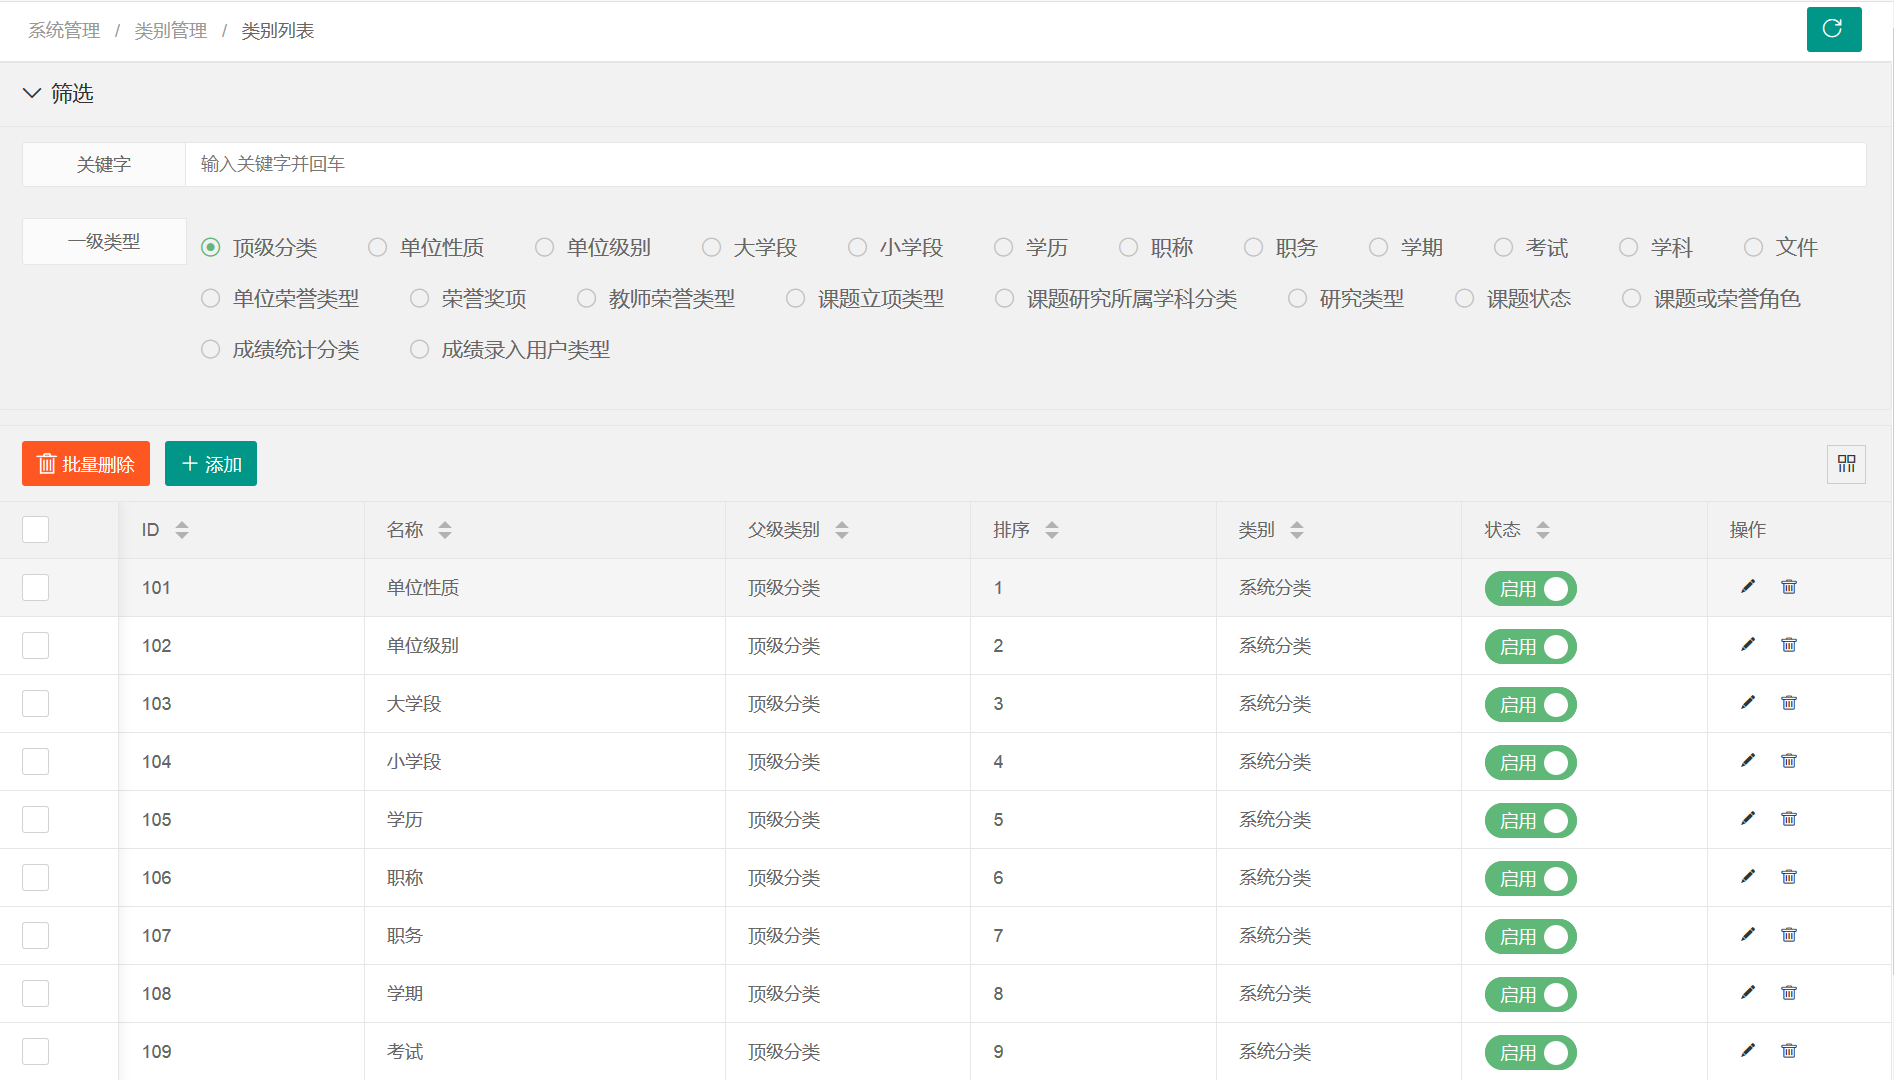This screenshot has width=1894, height=1080.
Task: Open 类别管理 breadcrumb item
Action: coord(171,31)
